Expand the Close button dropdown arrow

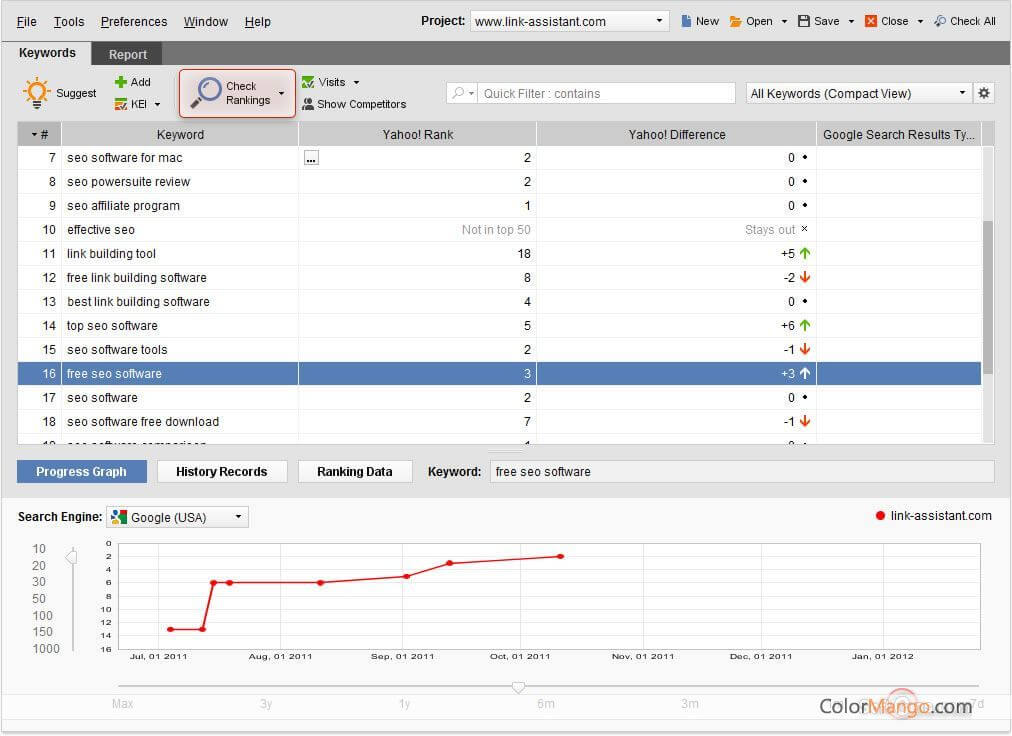(x=920, y=21)
